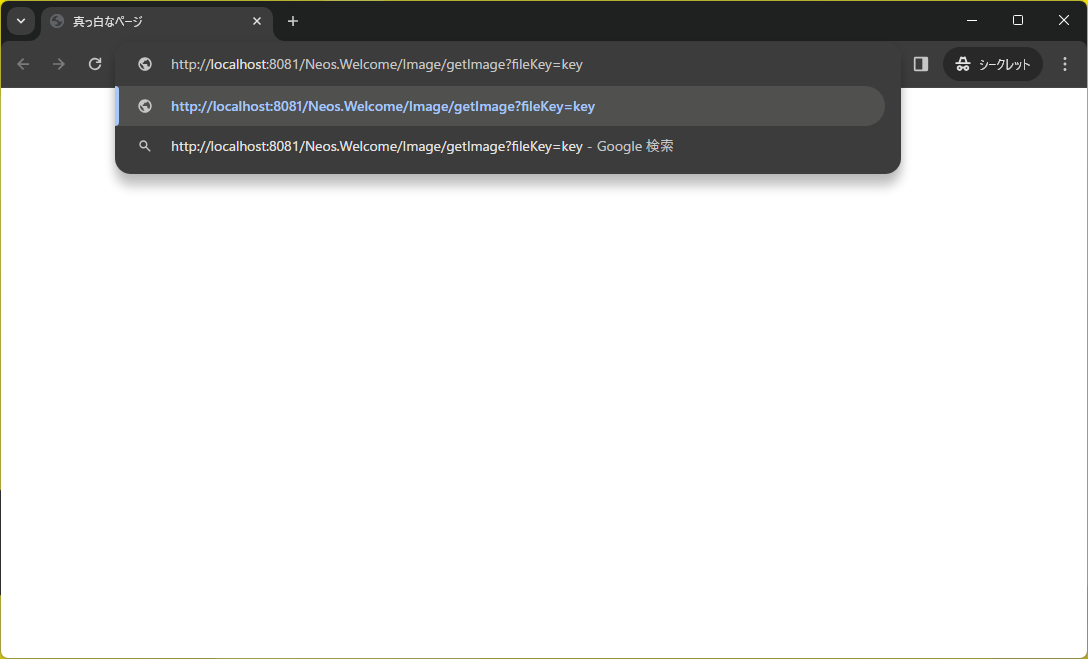The height and width of the screenshot is (659, 1088).
Task: Minimize the Chrome window
Action: pos(972,20)
